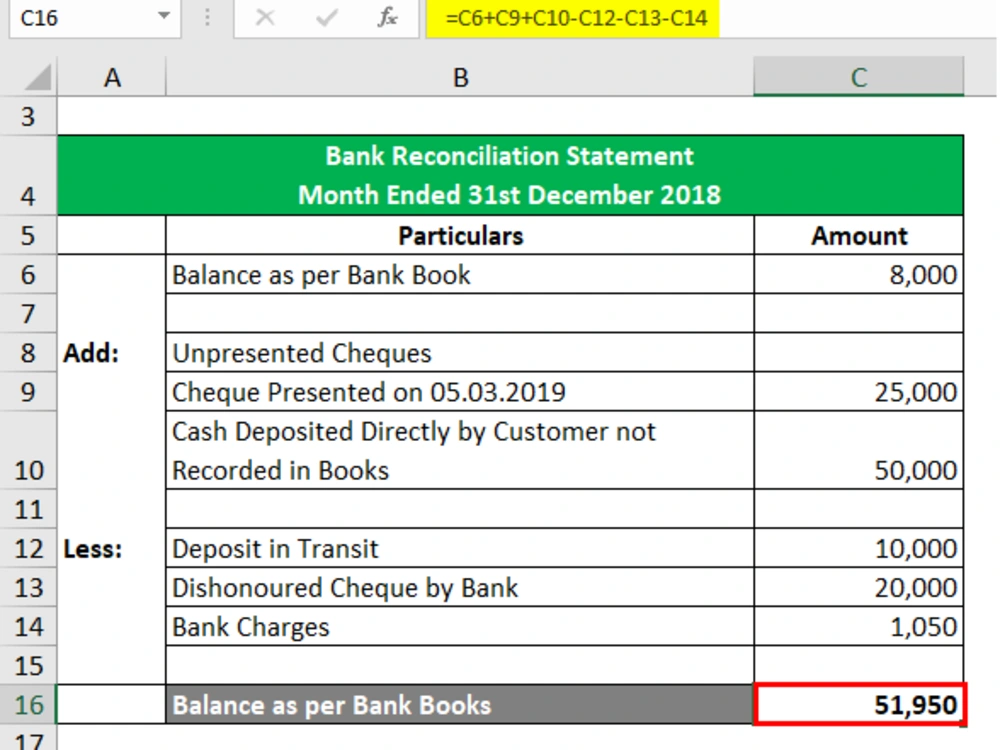Image resolution: width=1000 pixels, height=750 pixels.
Task: Click the Cancel X icon in formula bar
Action: click(265, 17)
